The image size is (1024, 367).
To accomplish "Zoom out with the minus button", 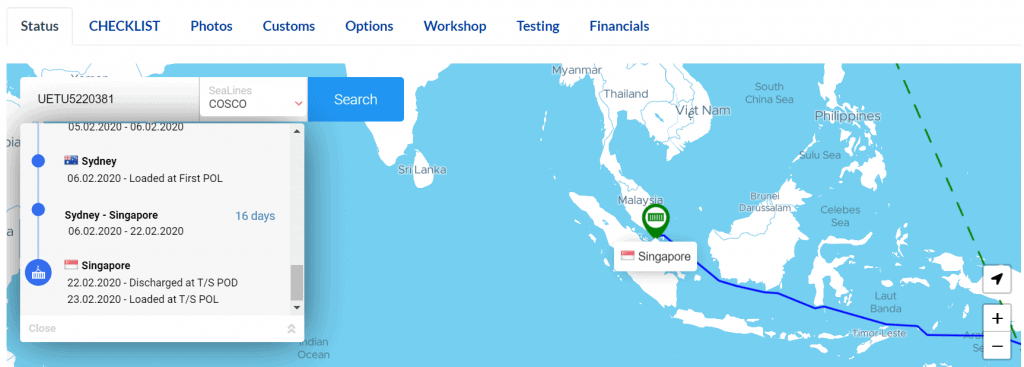I will (997, 345).
